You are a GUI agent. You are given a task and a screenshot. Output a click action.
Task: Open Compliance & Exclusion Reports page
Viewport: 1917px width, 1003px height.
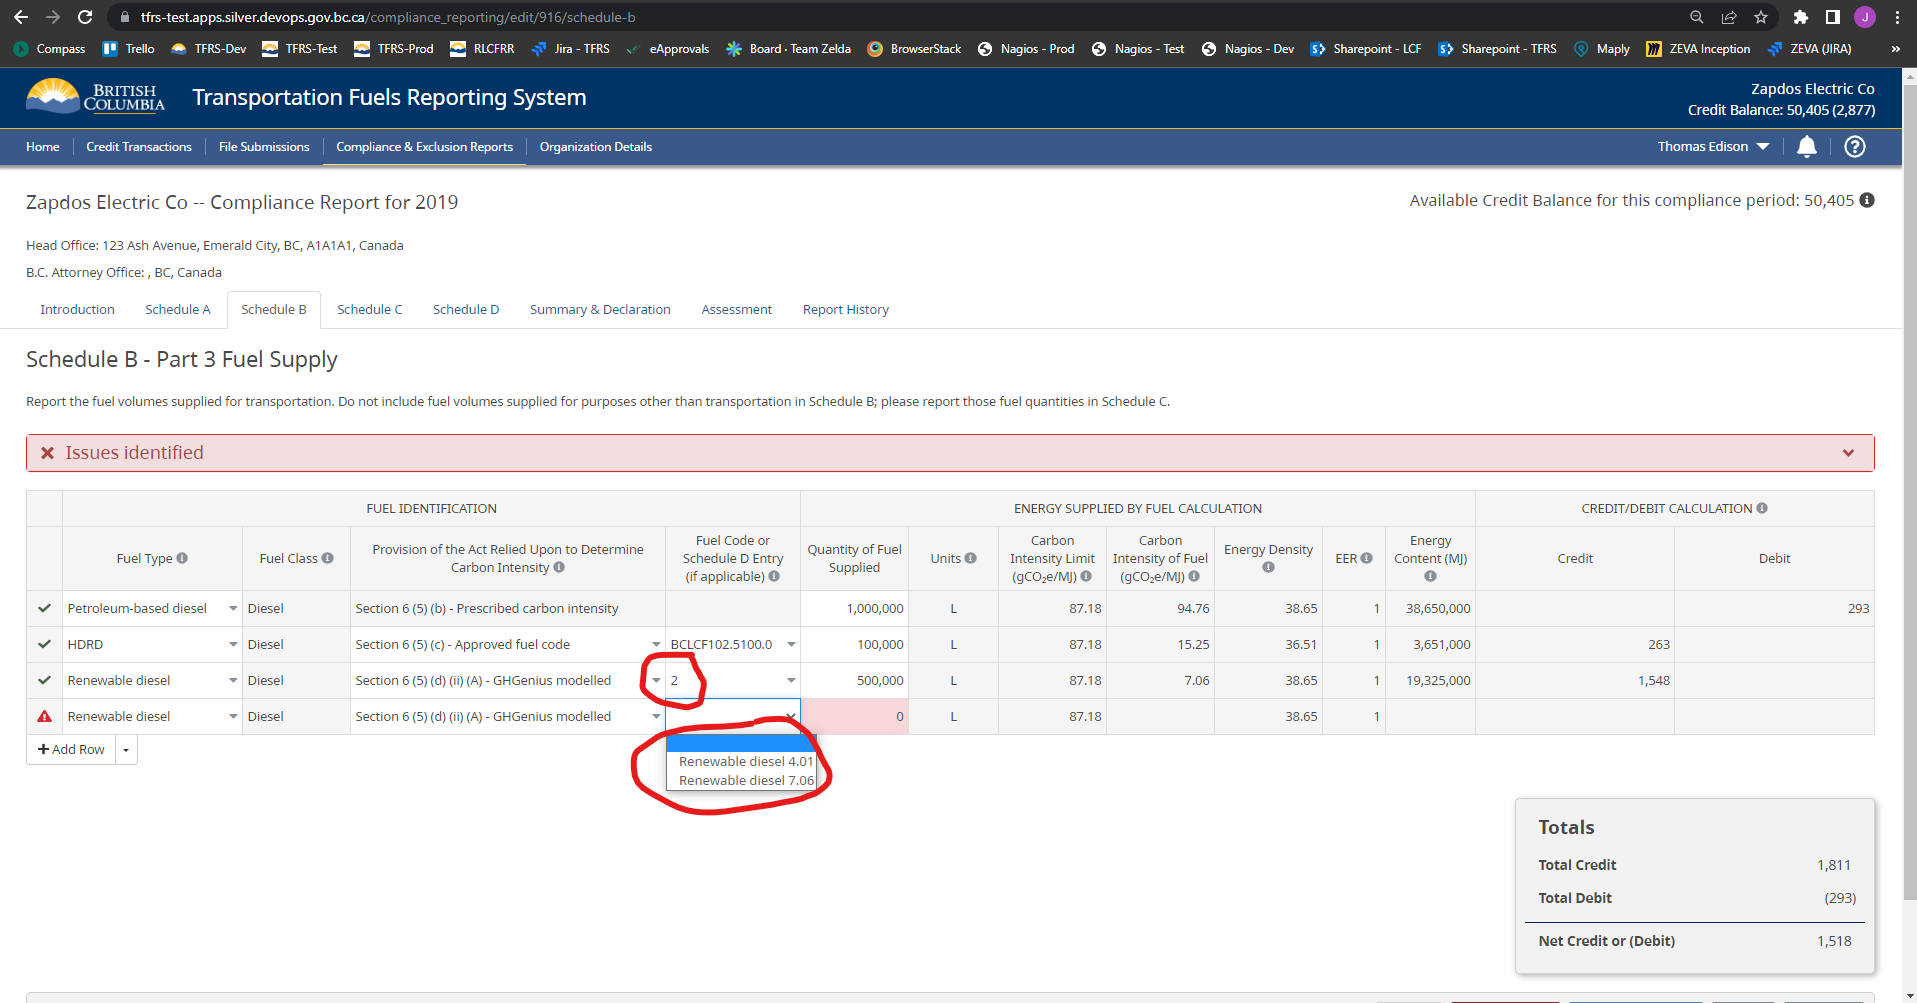click(424, 147)
